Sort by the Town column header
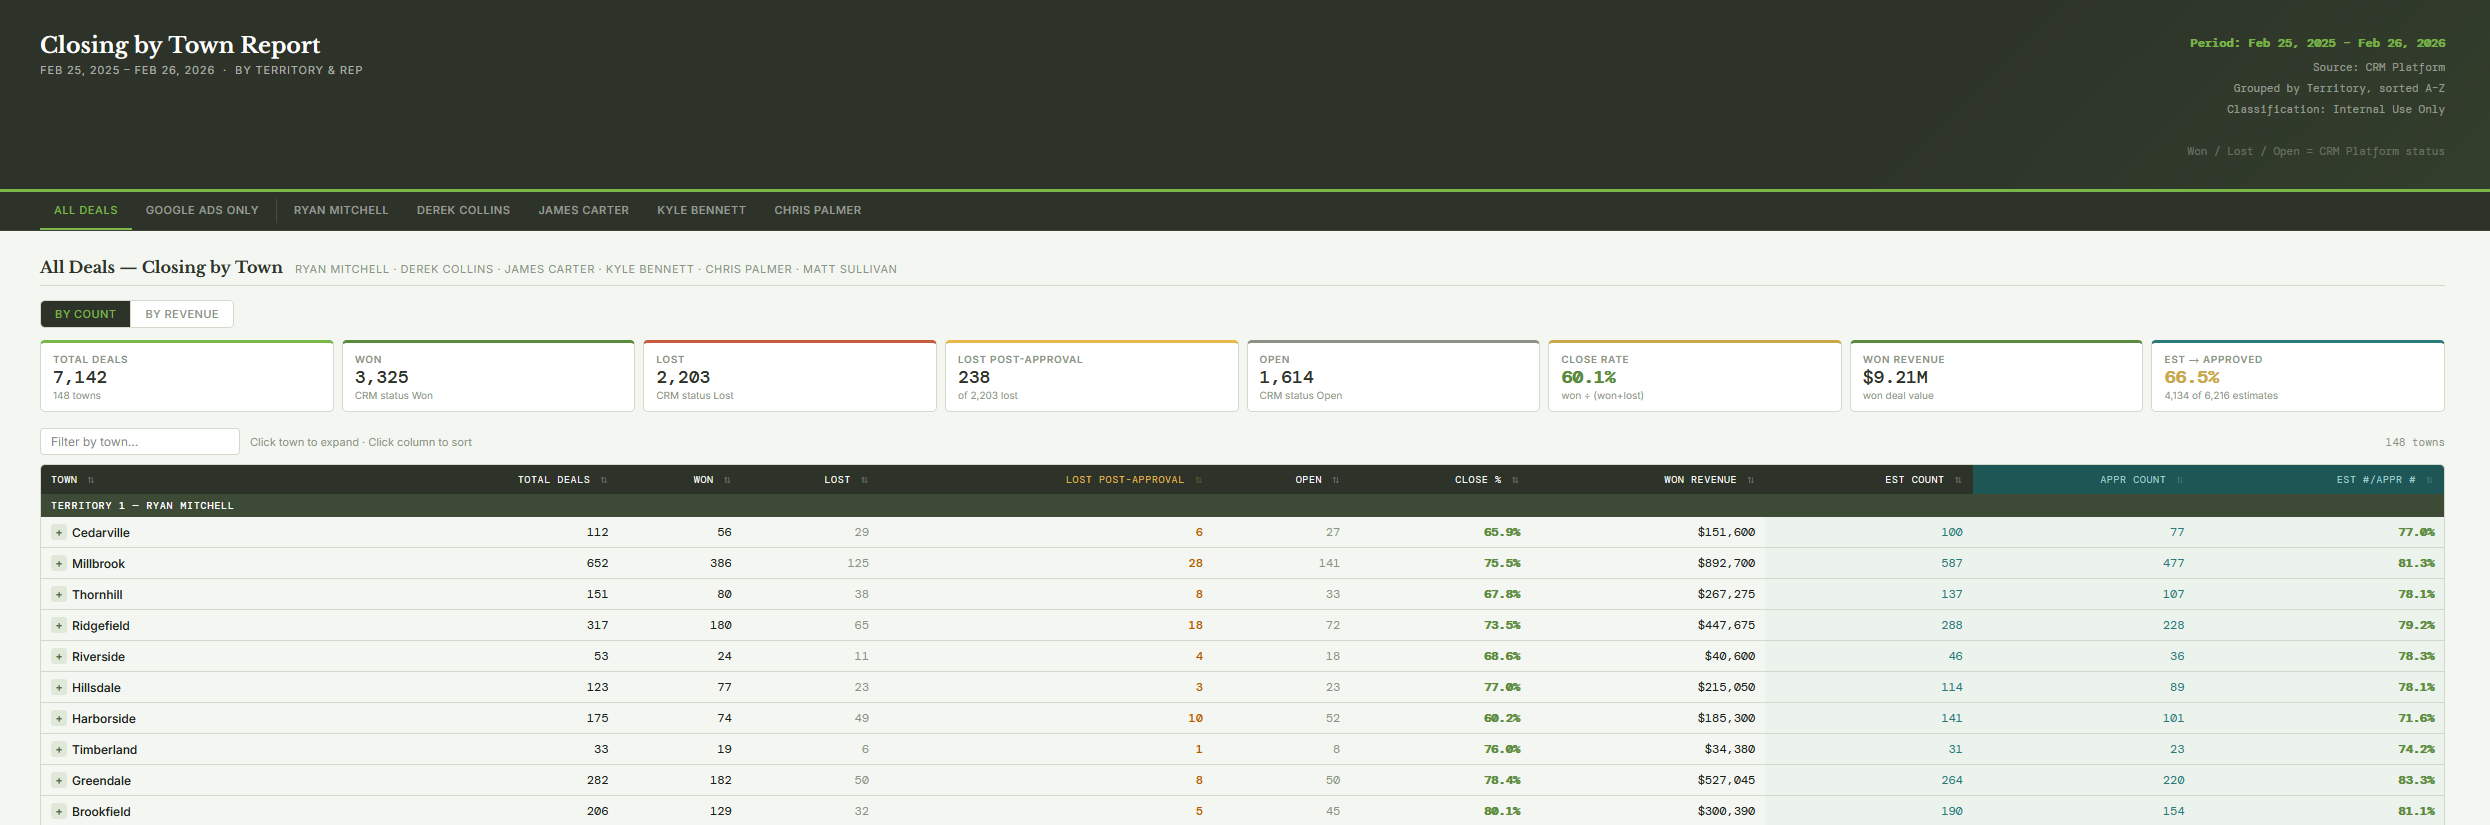Screen dimensions: 2490x825 pyautogui.click(x=64, y=480)
